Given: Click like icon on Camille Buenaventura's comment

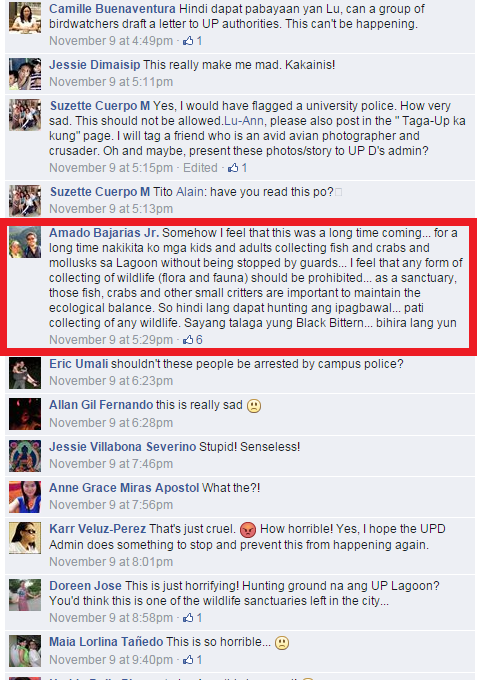Looking at the screenshot, I should pyautogui.click(x=188, y=41).
